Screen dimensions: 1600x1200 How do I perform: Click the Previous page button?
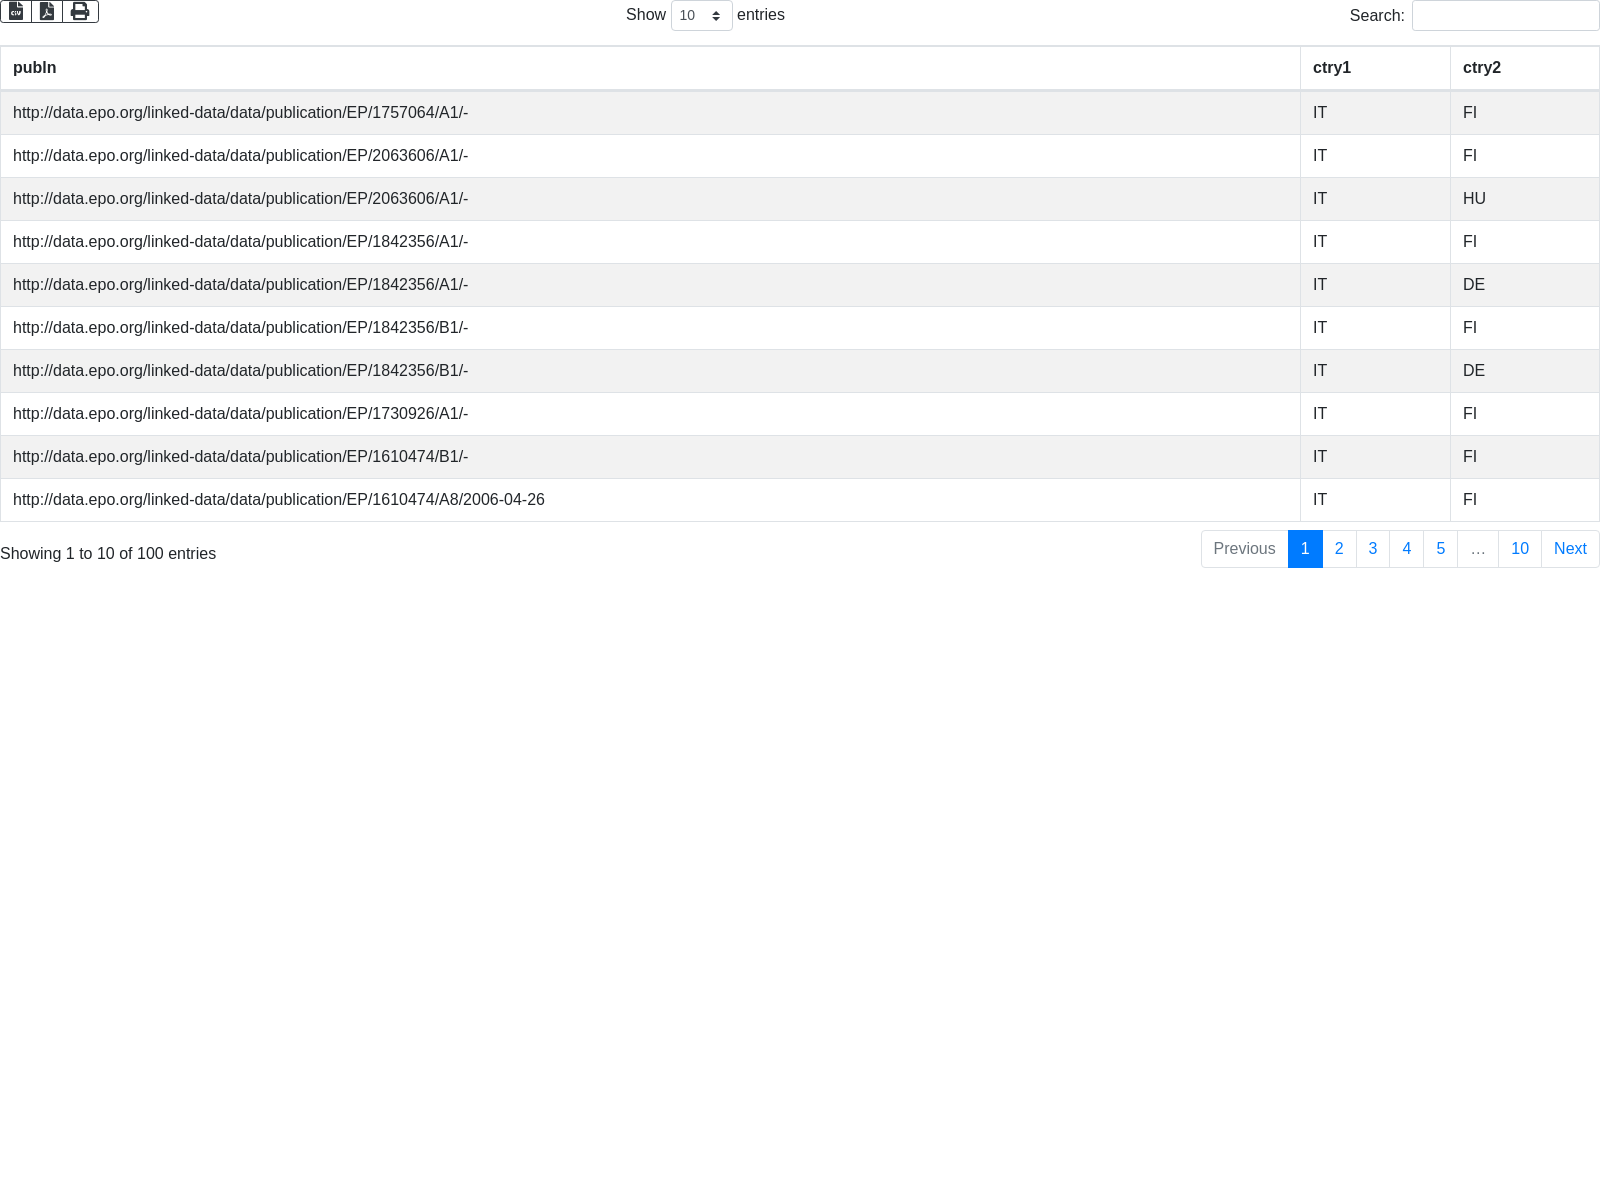coord(1244,549)
